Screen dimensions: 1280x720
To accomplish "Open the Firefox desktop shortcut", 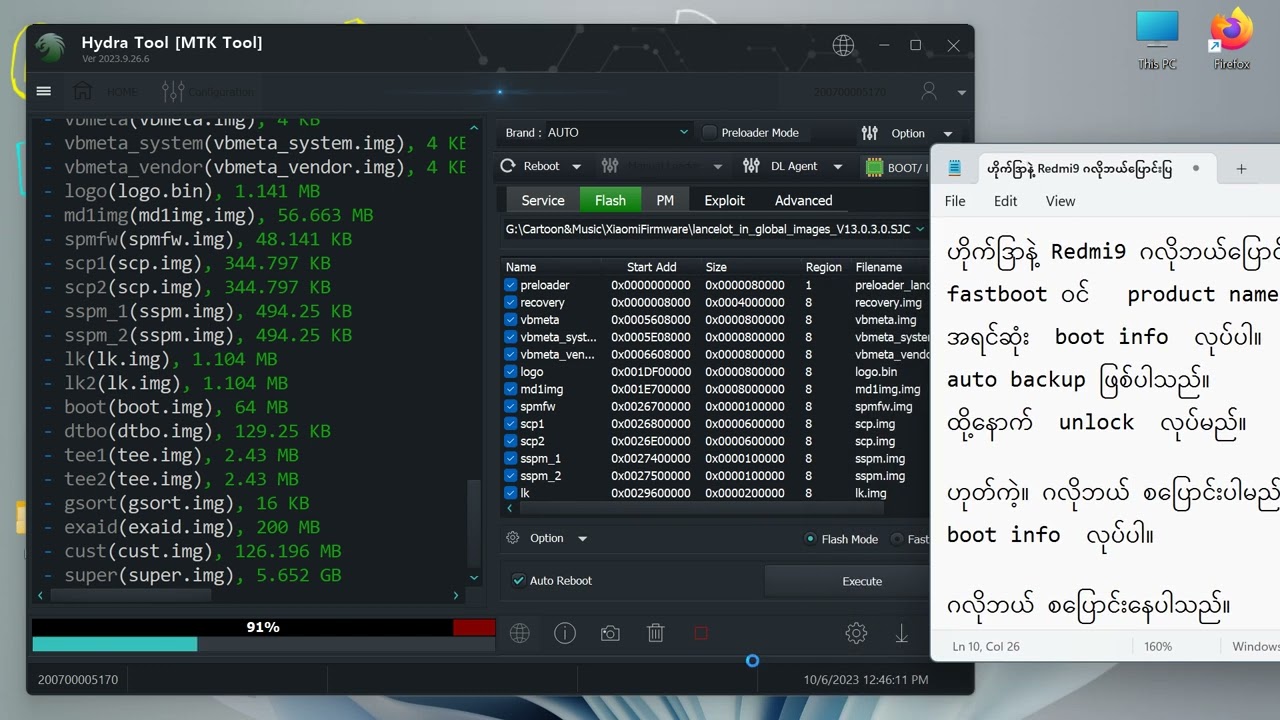I will (x=1232, y=40).
